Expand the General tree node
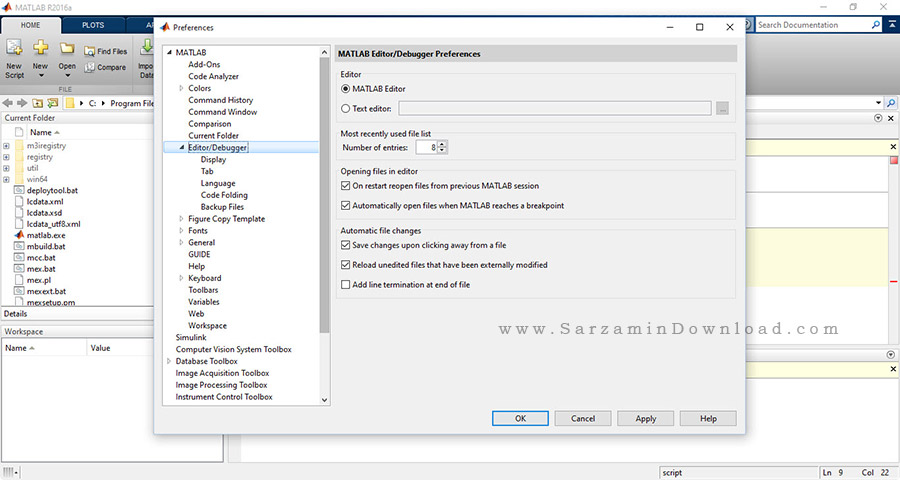Image resolution: width=900 pixels, height=480 pixels. (x=181, y=242)
